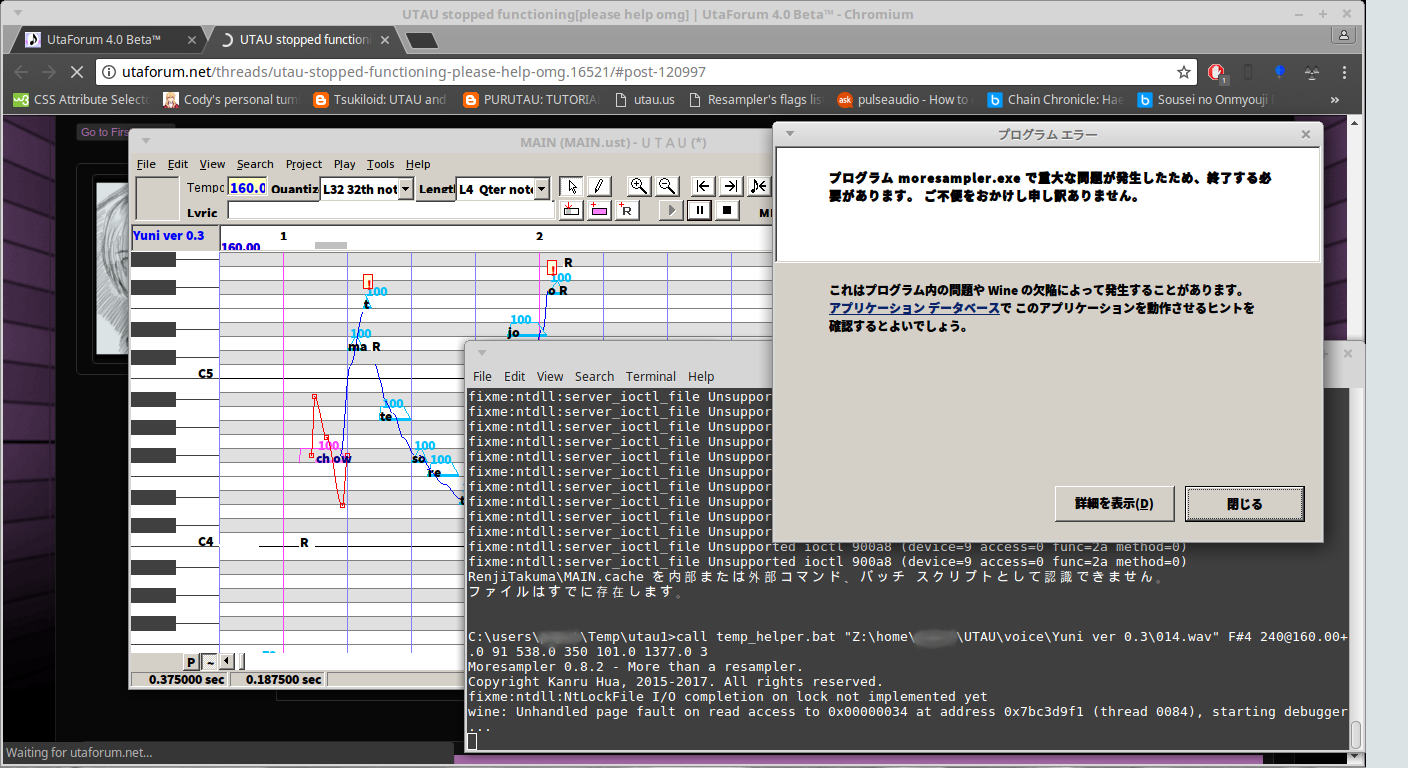Click the red adblock extension icon
This screenshot has width=1408, height=768.
pos(1216,72)
